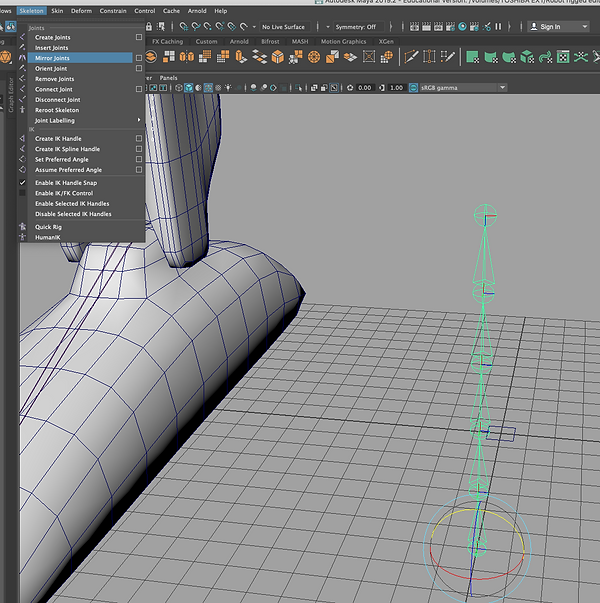Image resolution: width=600 pixels, height=603 pixels.
Task: Click the top joint of the skeleton
Action: click(485, 215)
